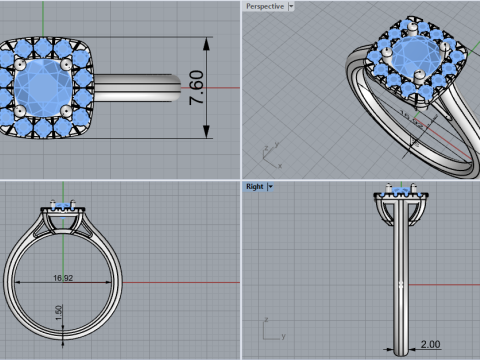480x360 pixels.
Task: Click the Perspective viewport title
Action: pyautogui.click(x=265, y=6)
